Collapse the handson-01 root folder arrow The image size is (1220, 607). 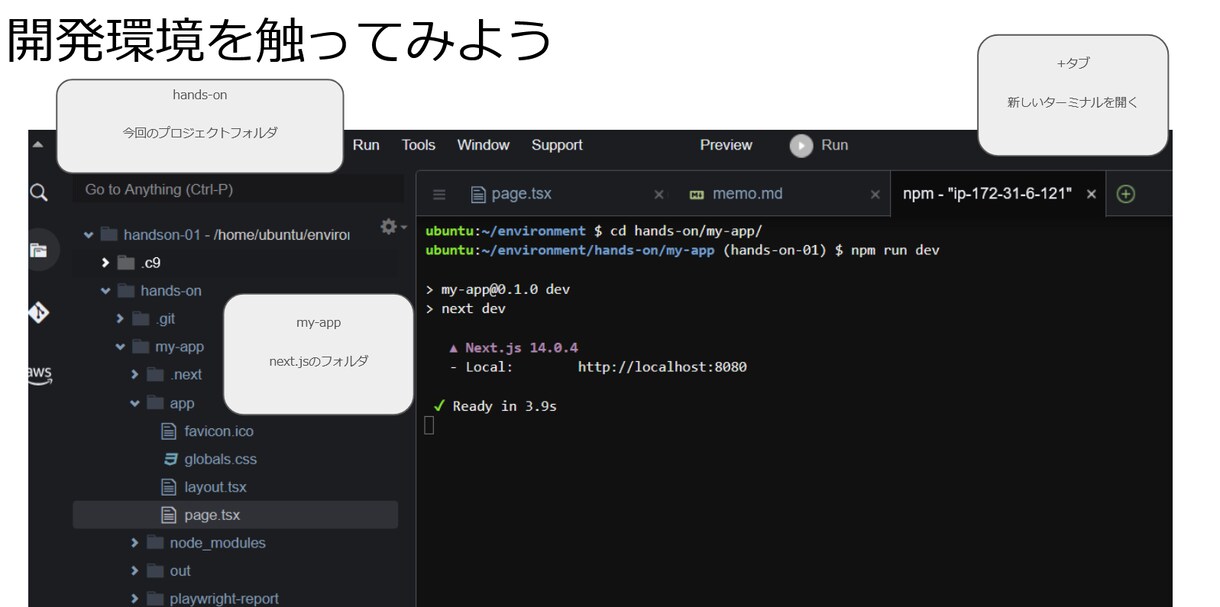click(x=89, y=235)
